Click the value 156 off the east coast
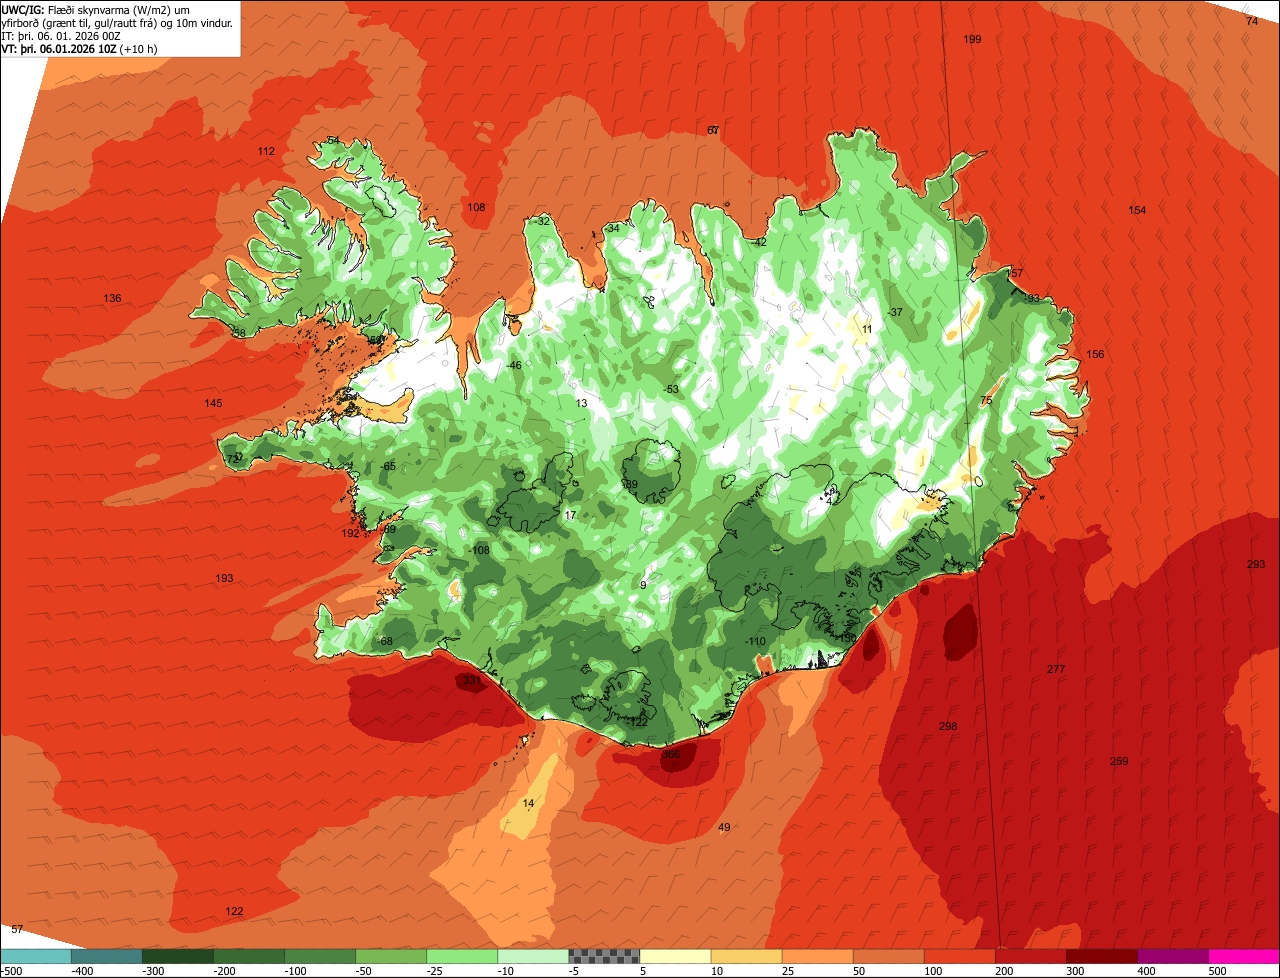Viewport: 1280px width, 978px height. (1095, 354)
